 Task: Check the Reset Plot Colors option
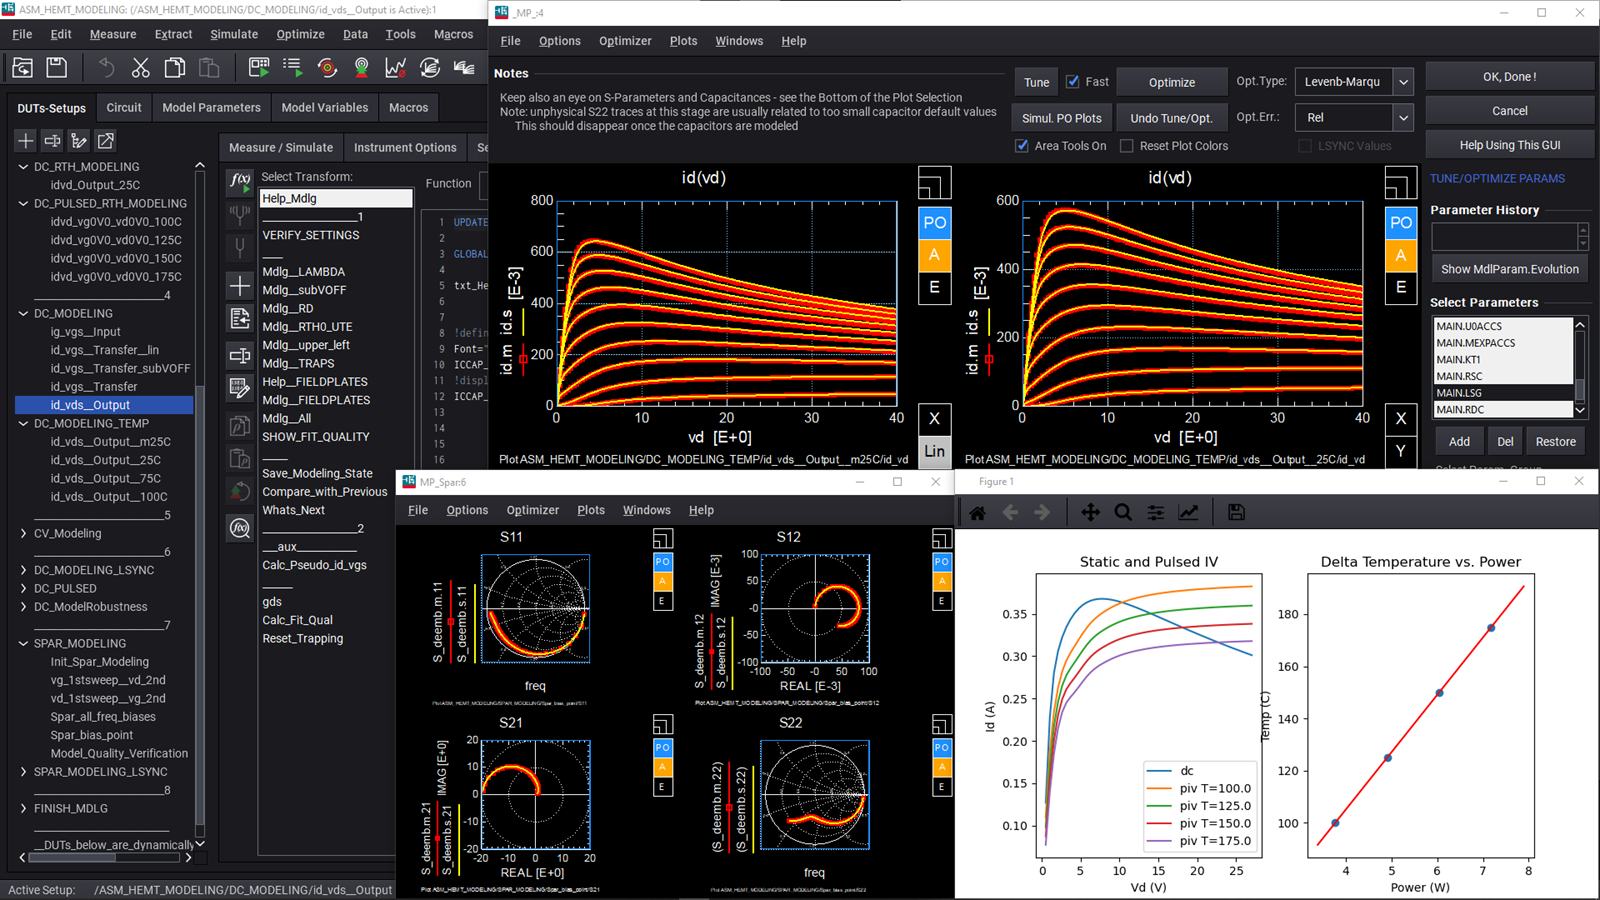click(1126, 145)
